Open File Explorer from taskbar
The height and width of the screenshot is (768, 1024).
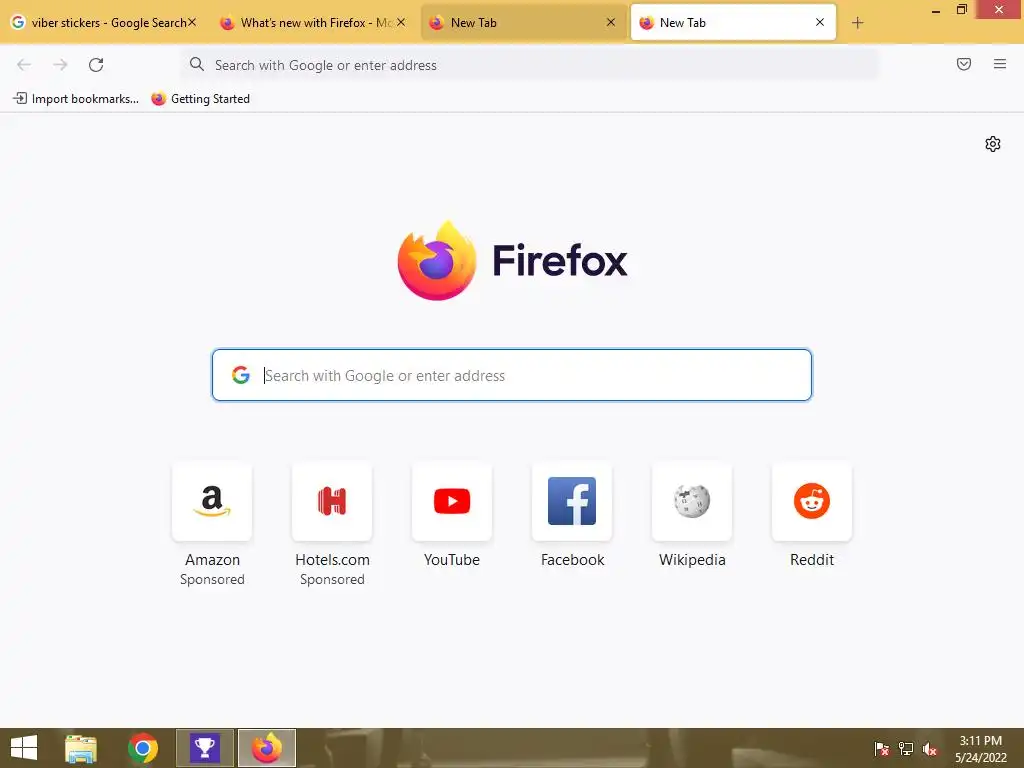[x=81, y=748]
